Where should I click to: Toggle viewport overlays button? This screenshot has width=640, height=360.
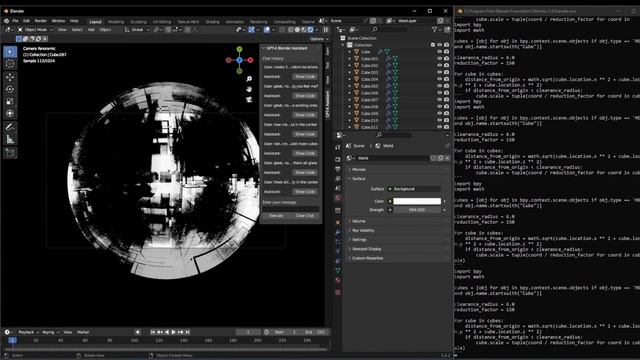[x=267, y=29]
